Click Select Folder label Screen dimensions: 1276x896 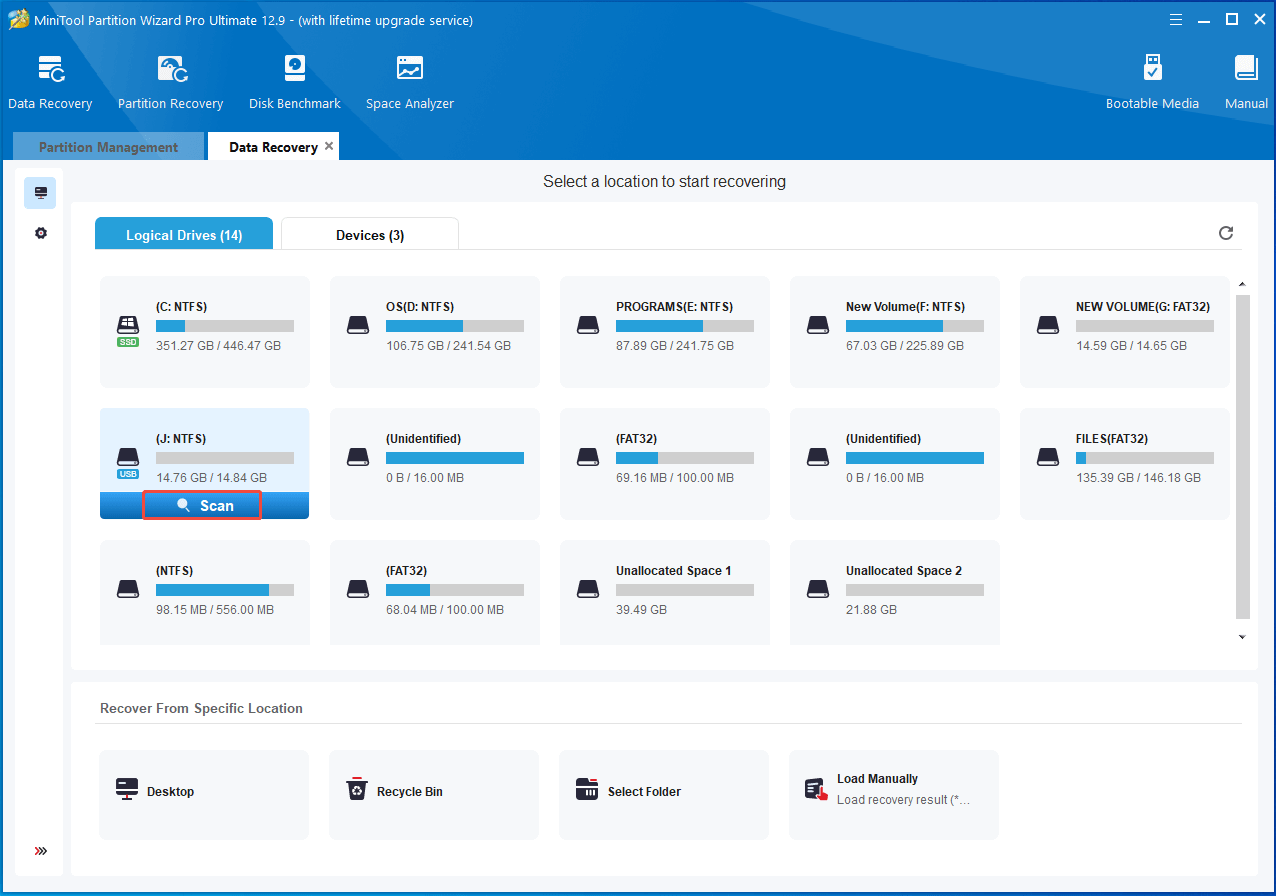click(x=645, y=792)
